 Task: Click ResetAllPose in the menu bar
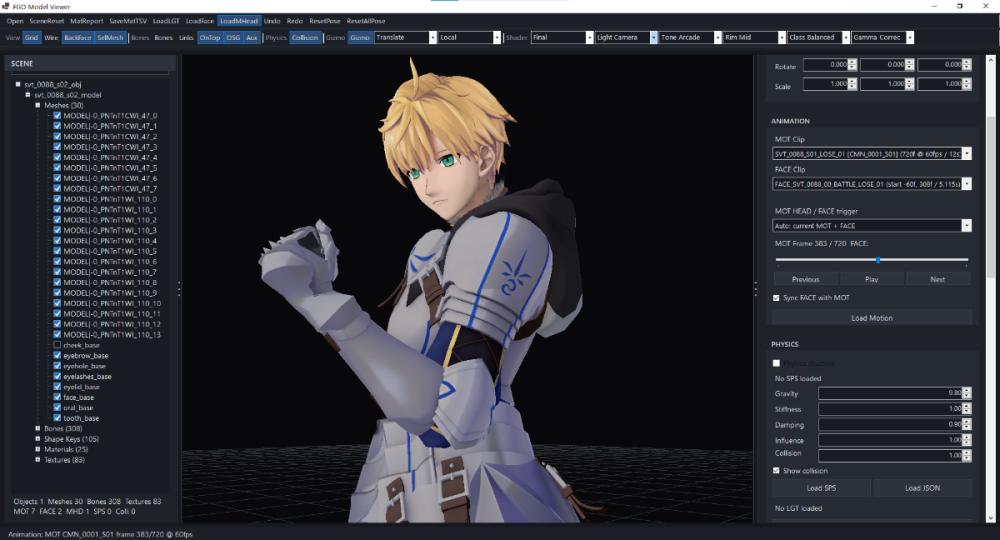click(x=366, y=21)
